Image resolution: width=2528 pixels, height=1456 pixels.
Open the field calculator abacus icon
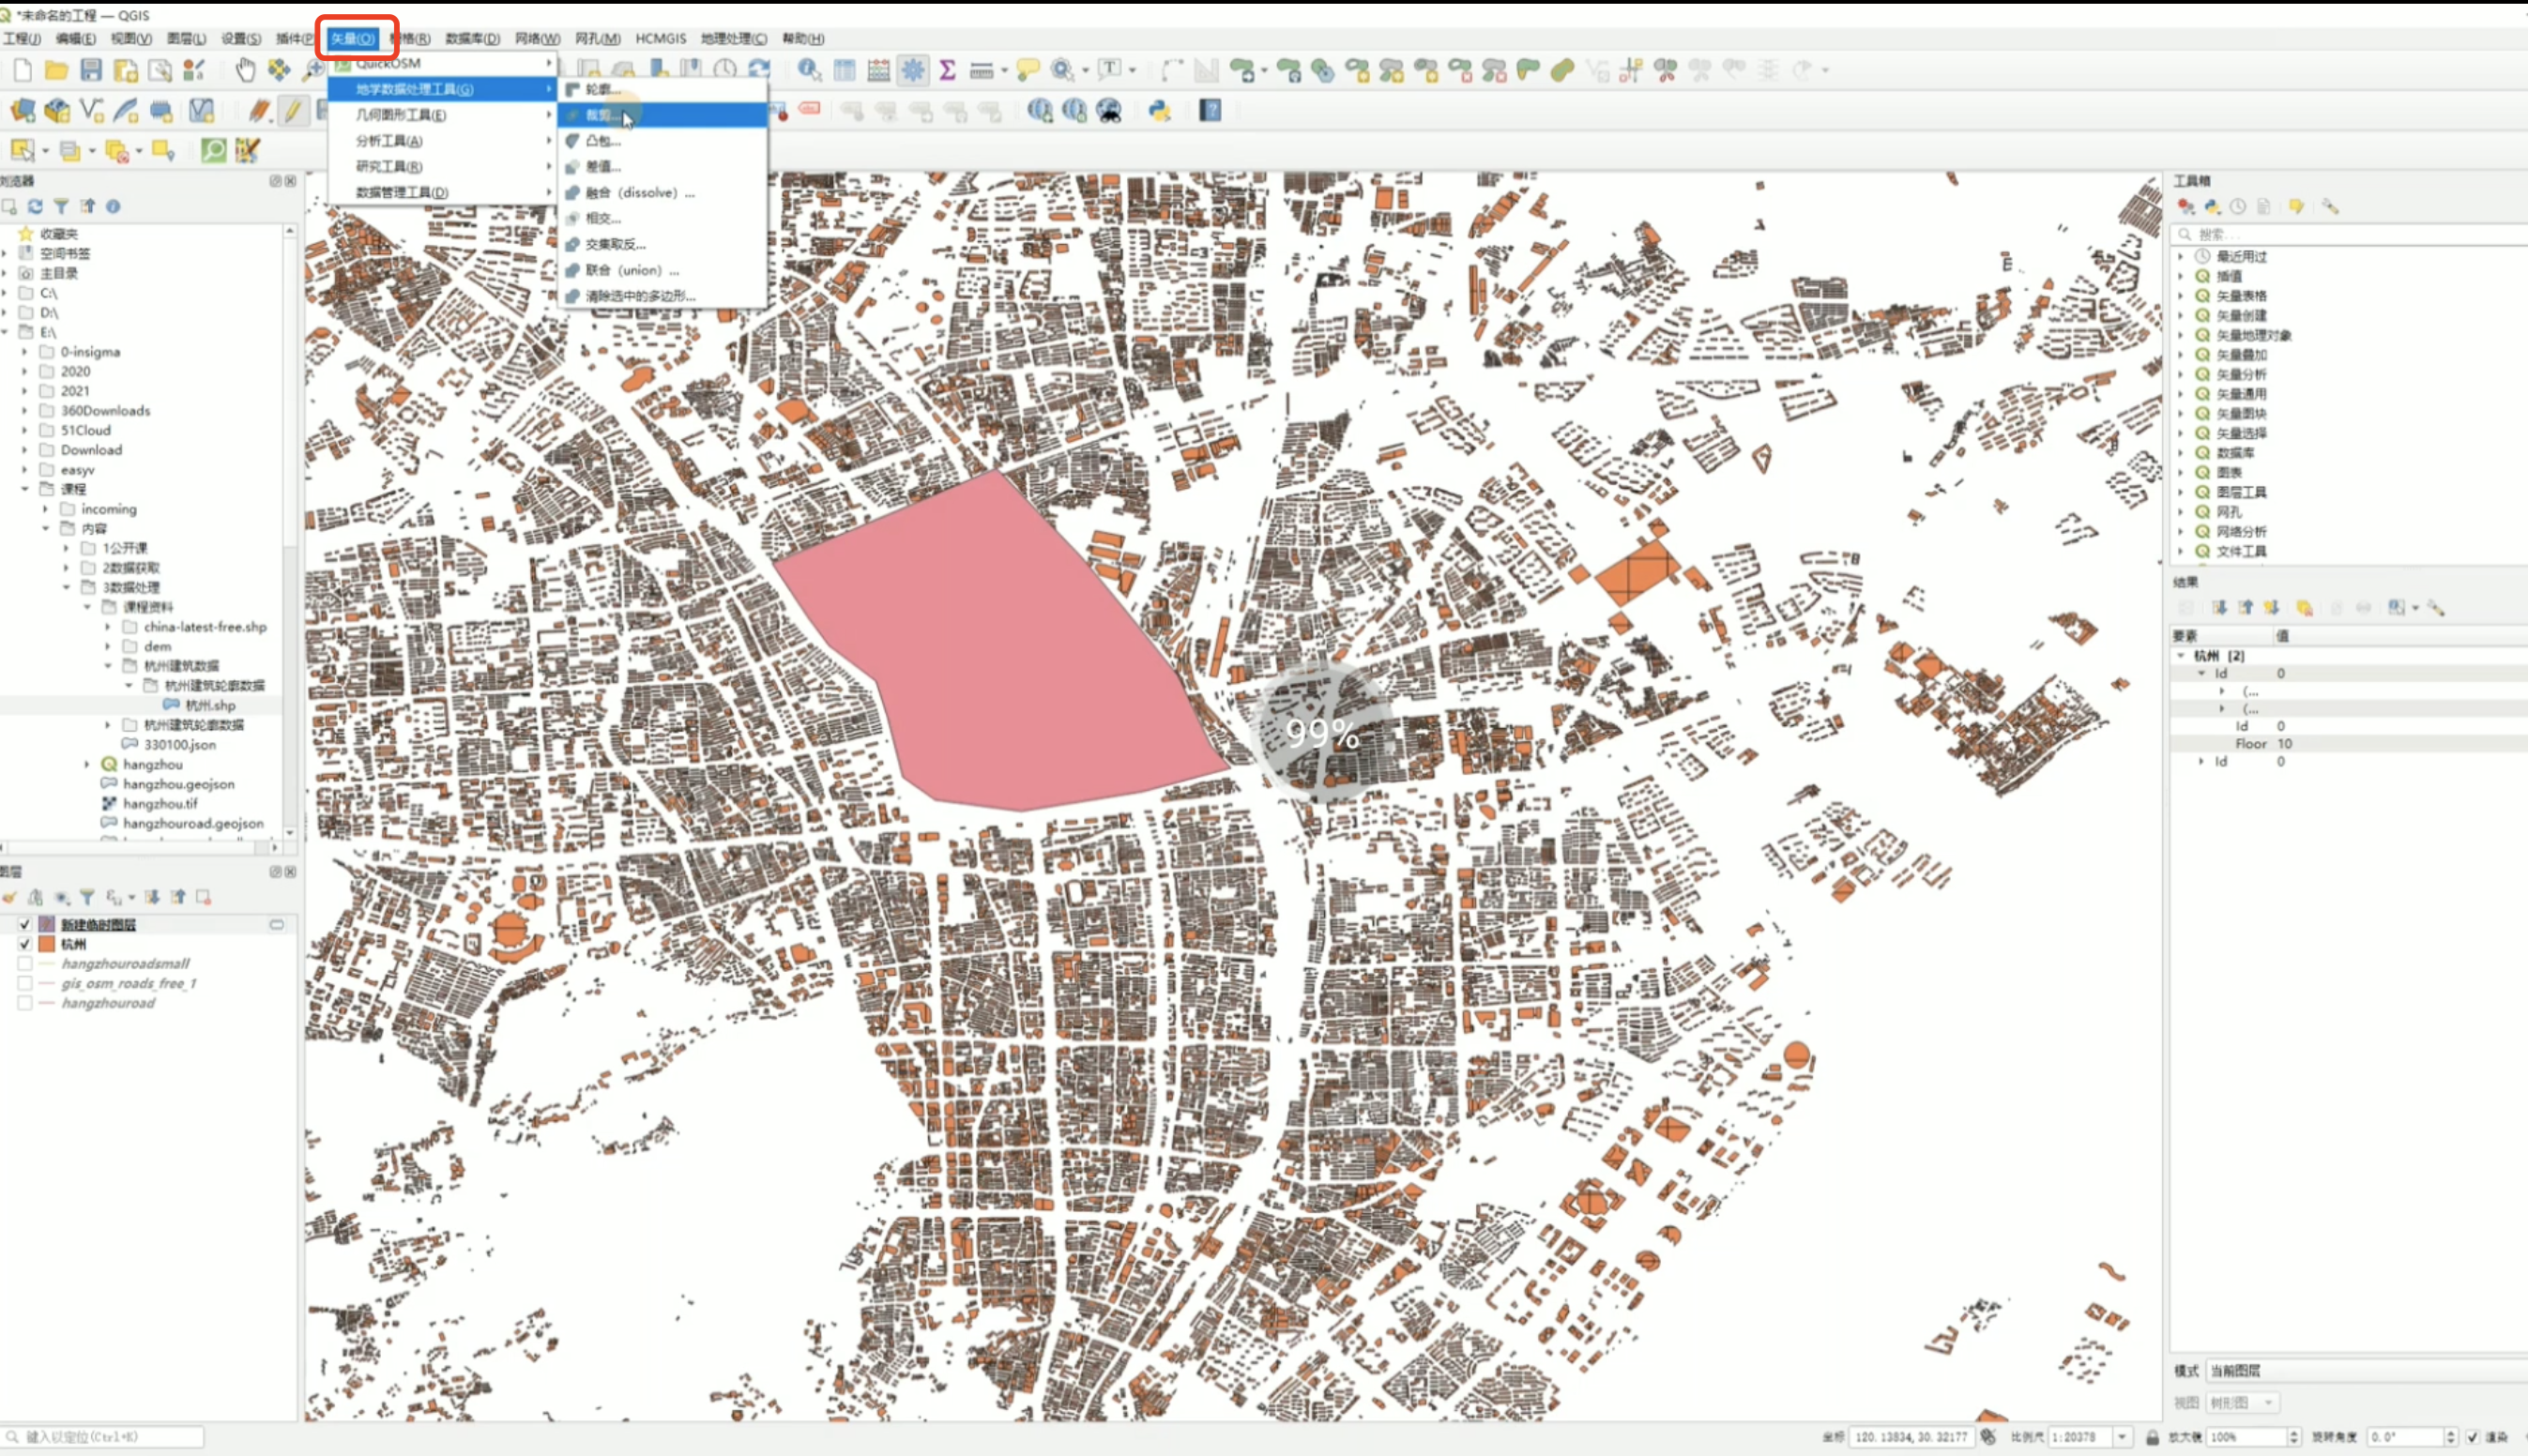coord(878,69)
